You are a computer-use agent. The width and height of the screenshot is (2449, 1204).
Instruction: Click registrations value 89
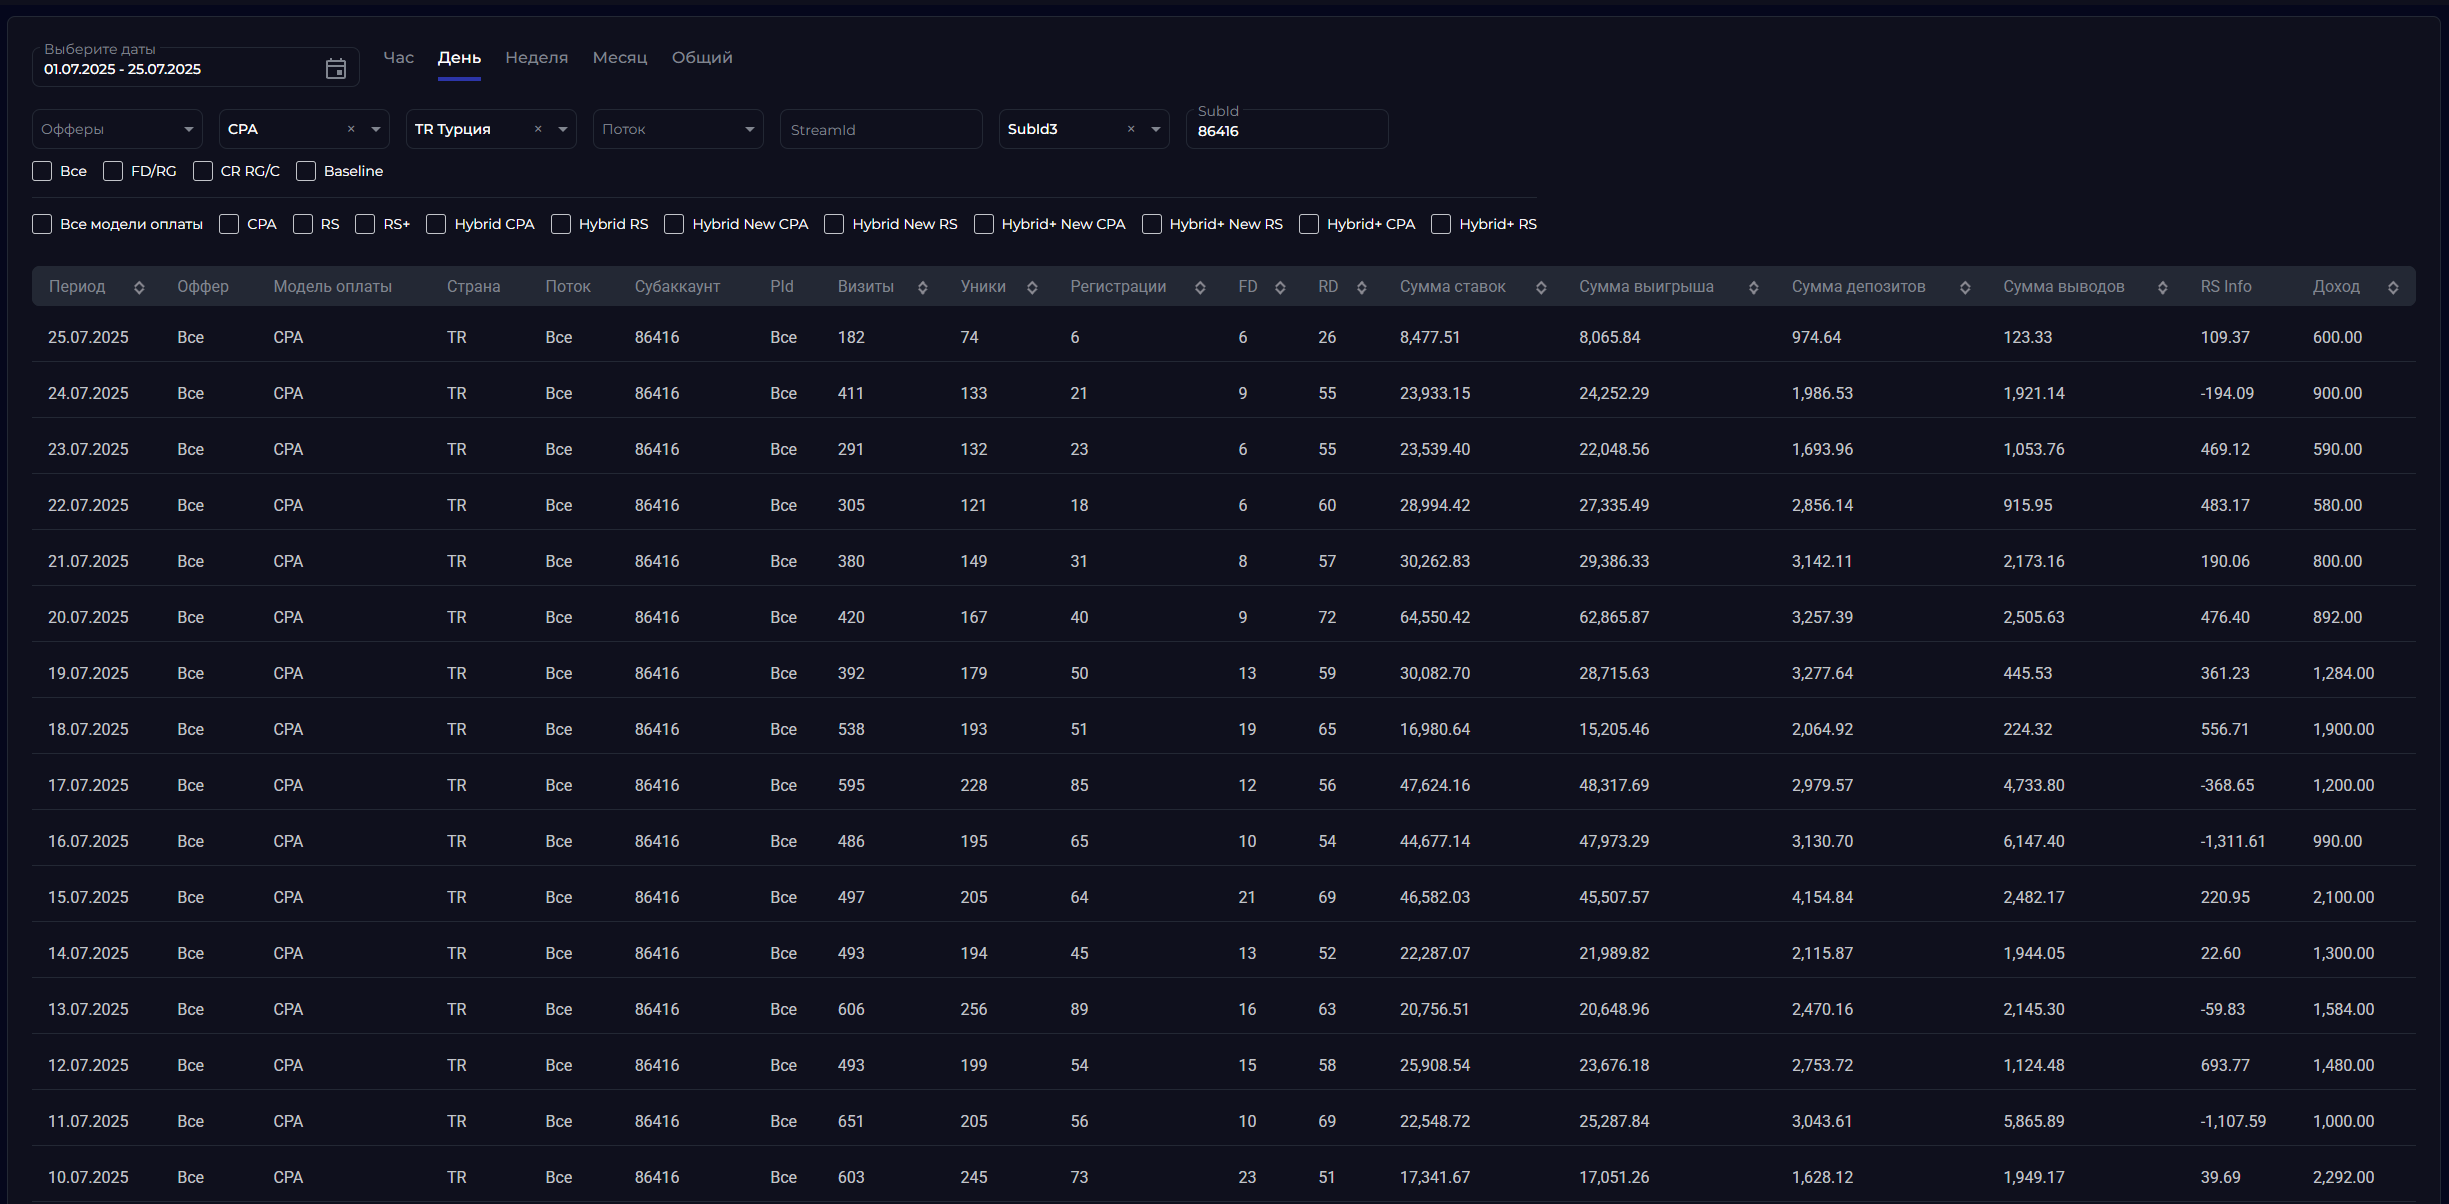pos(1079,1010)
